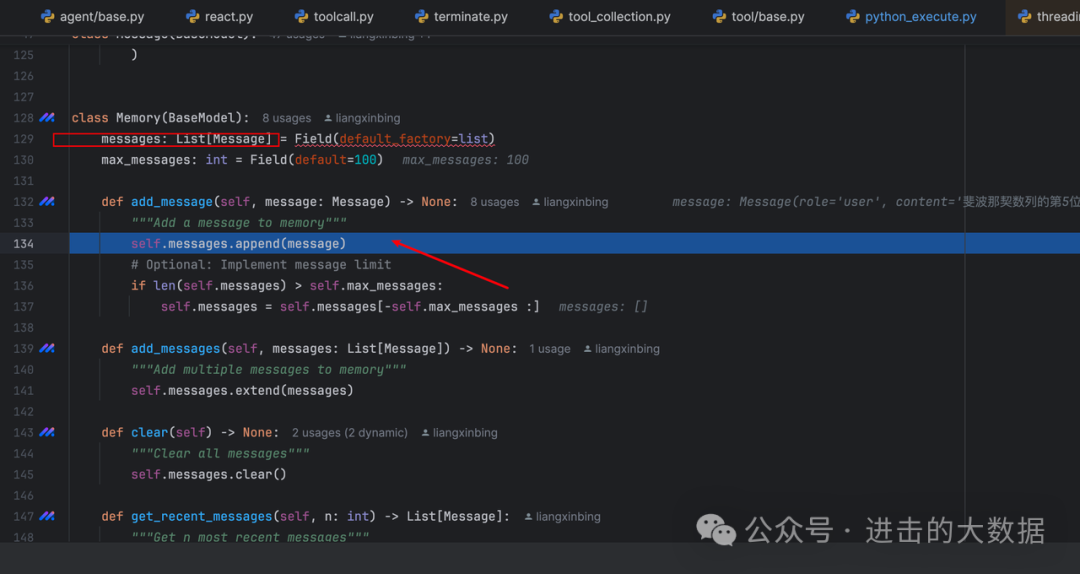Click gutter icon beside def add_message line
Screen dimensions: 1080x574
[x=47, y=202]
